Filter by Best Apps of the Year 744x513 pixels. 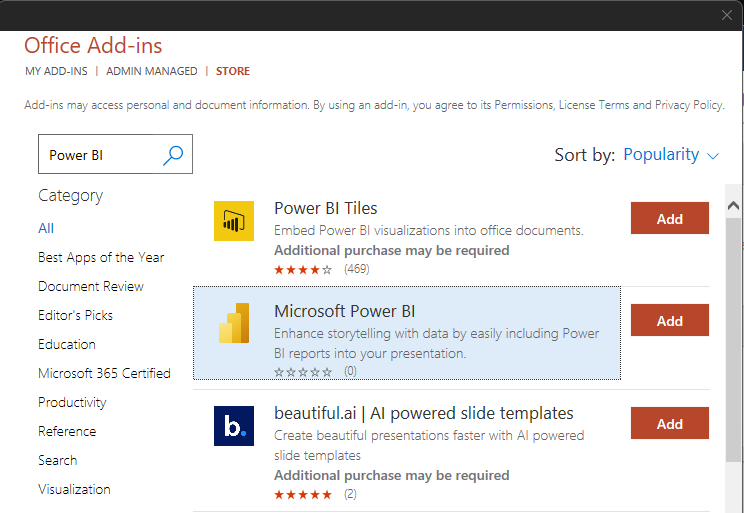coord(101,257)
